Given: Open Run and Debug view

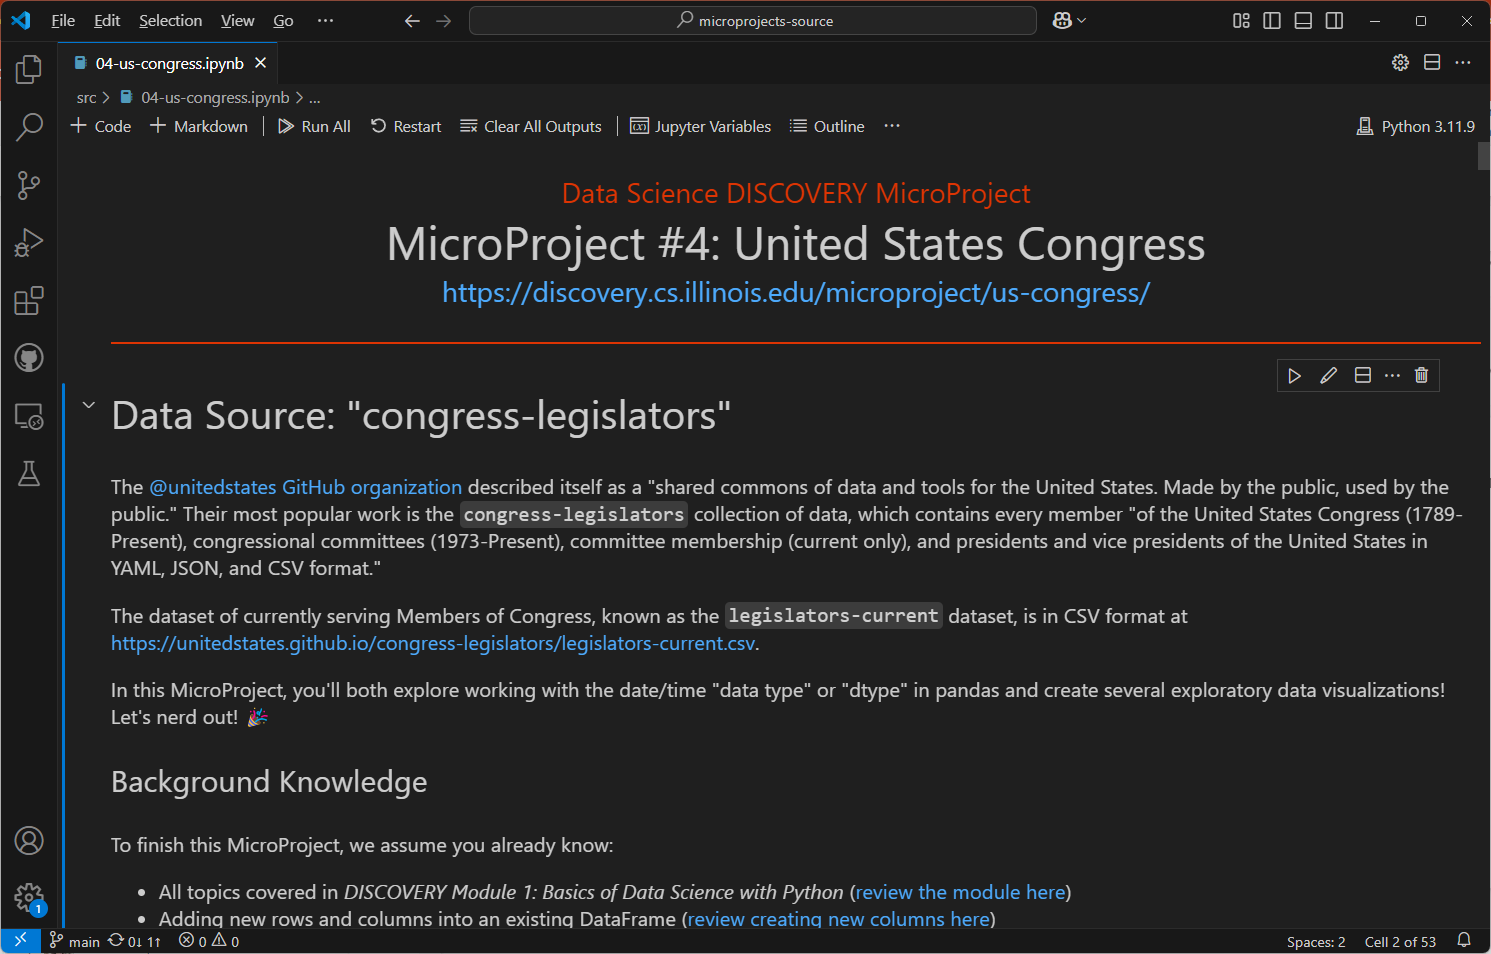Looking at the screenshot, I should 29,243.
